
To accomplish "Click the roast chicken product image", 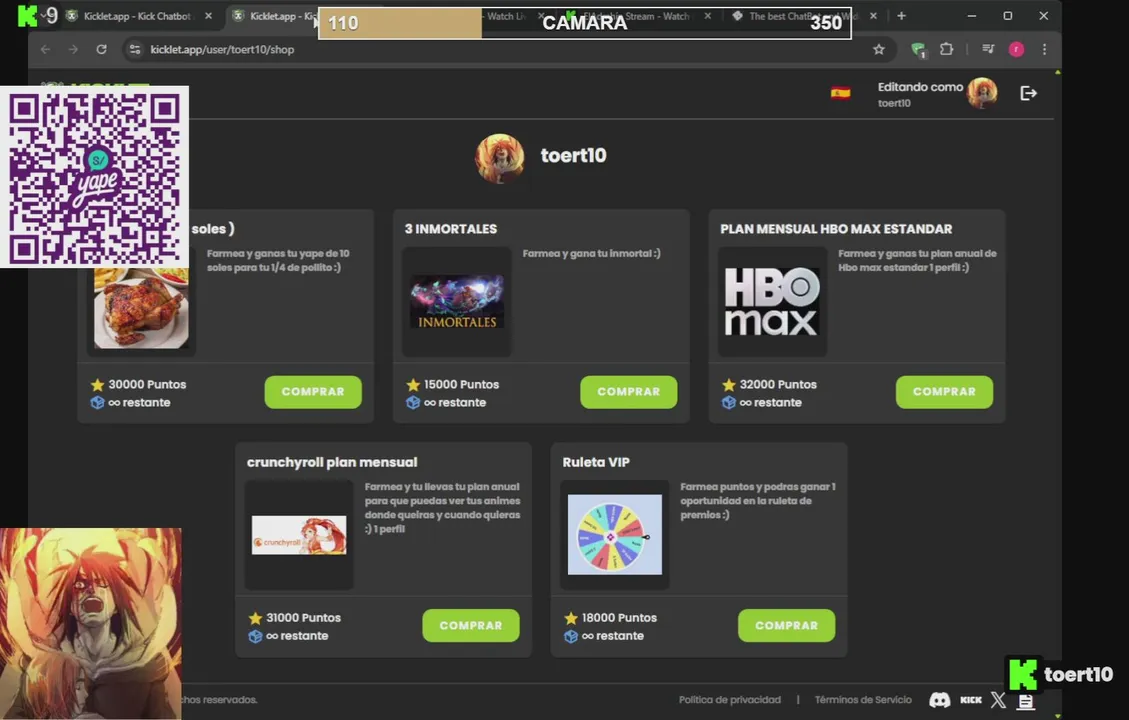I will pyautogui.click(x=141, y=308).
